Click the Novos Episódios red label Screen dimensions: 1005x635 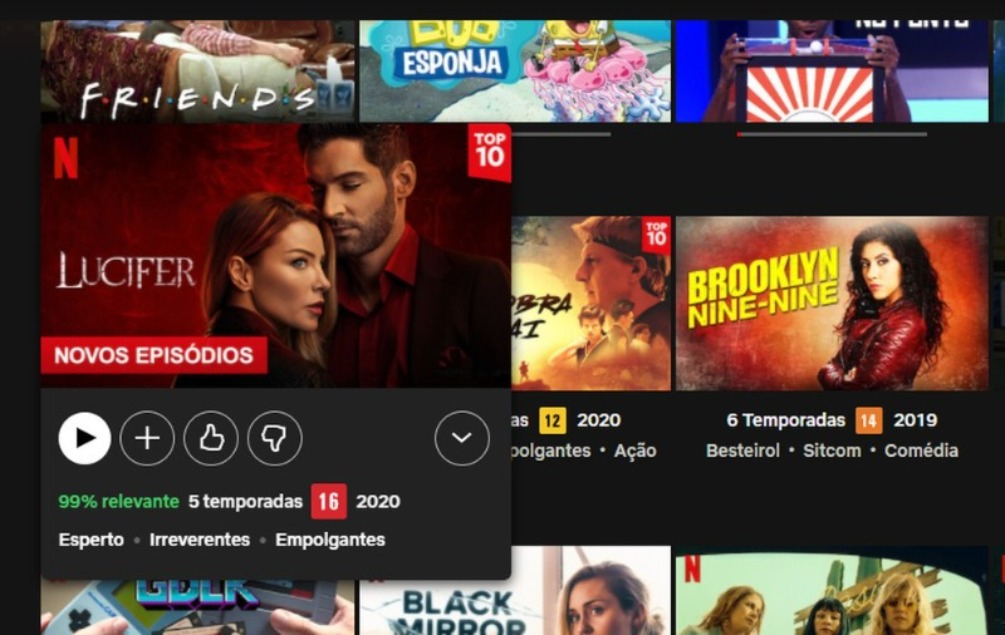coord(154,355)
